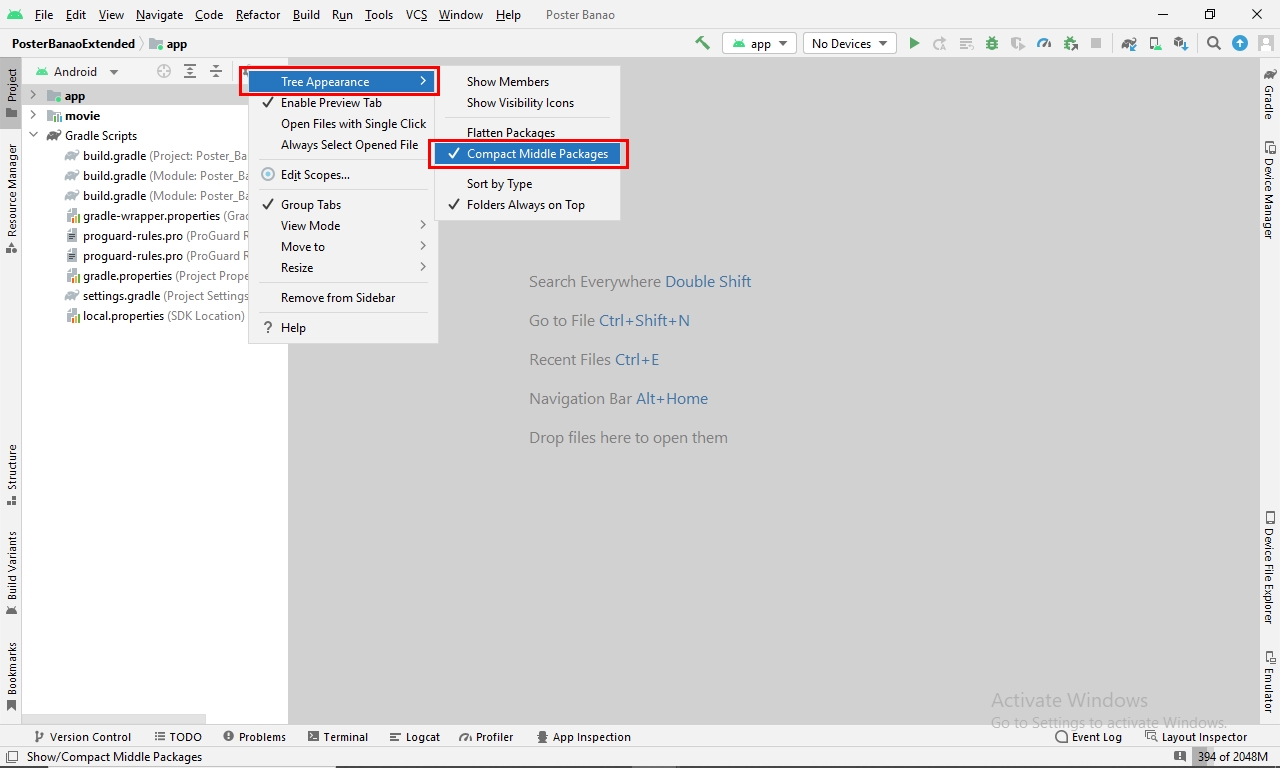This screenshot has height=768, width=1280.
Task: Open the SDK Manager icon
Action: coord(1181,43)
